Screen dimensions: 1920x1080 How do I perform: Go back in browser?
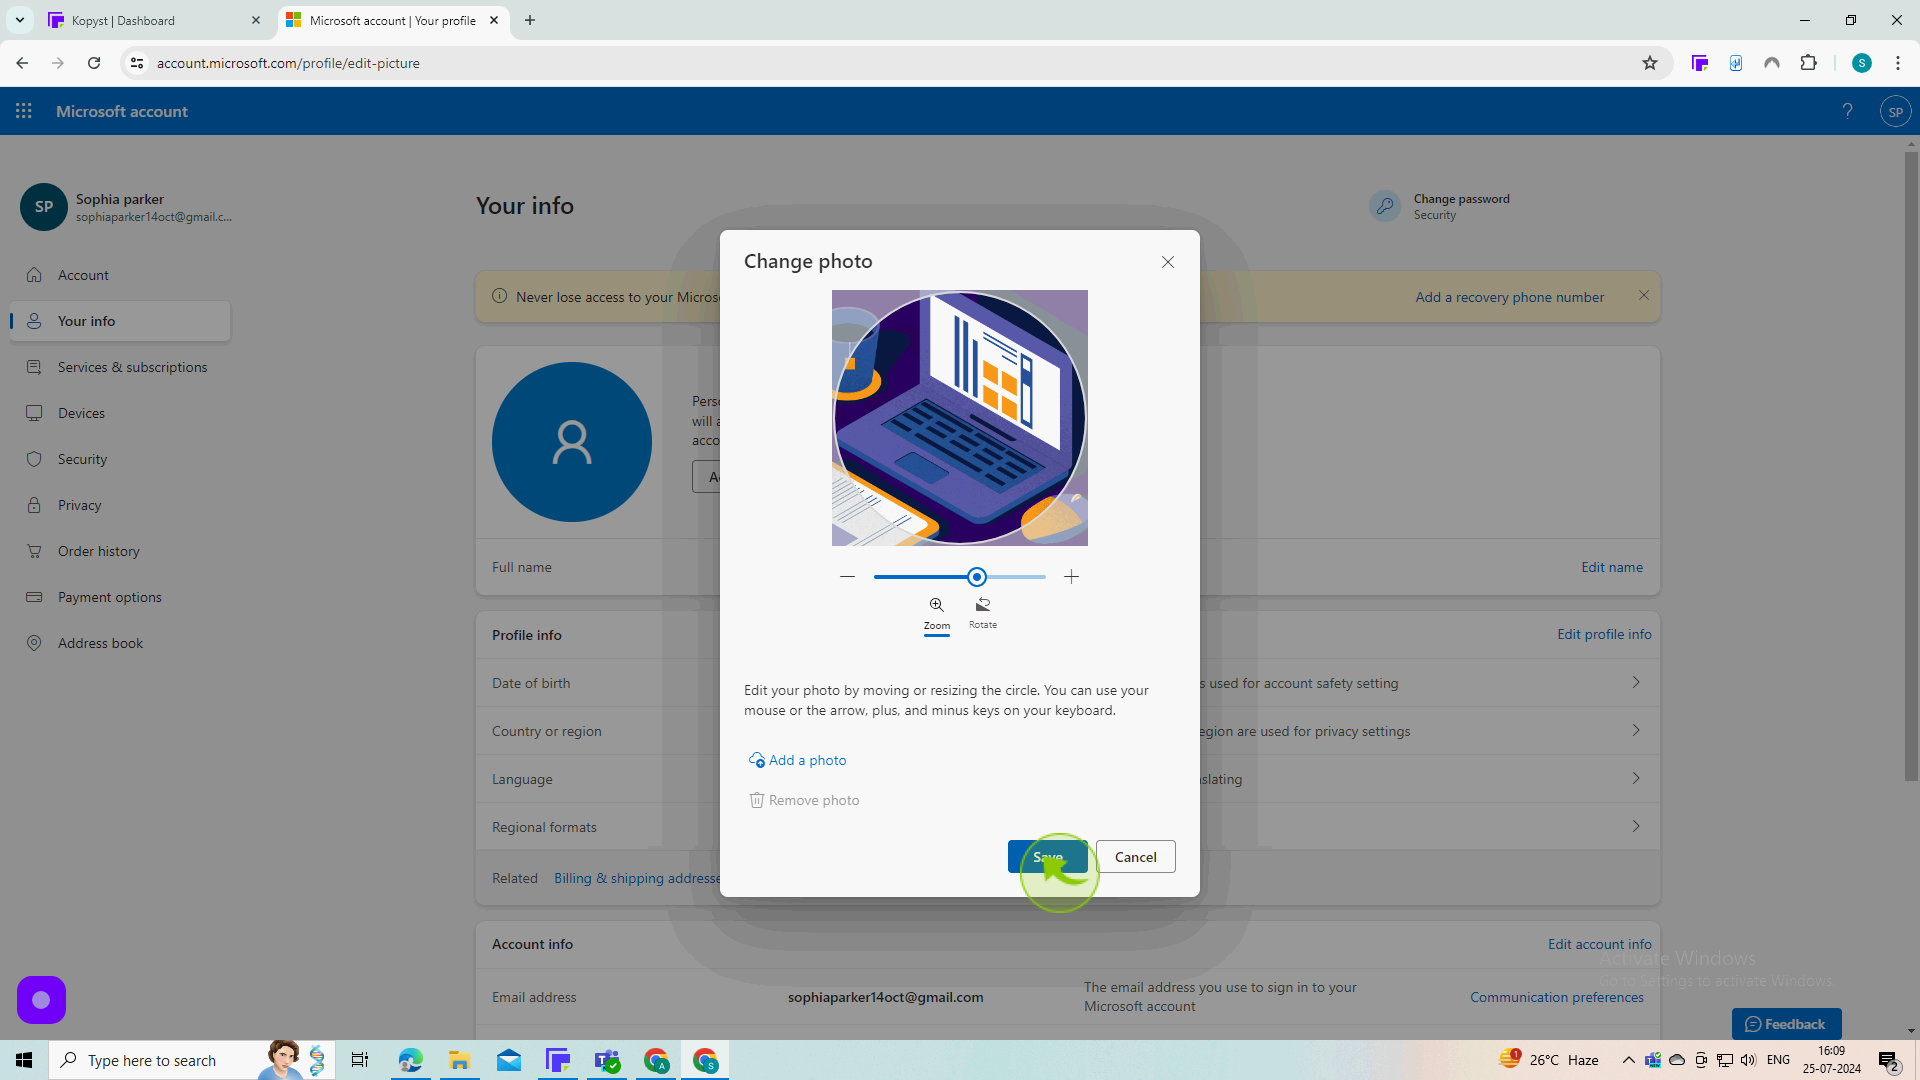click(22, 63)
